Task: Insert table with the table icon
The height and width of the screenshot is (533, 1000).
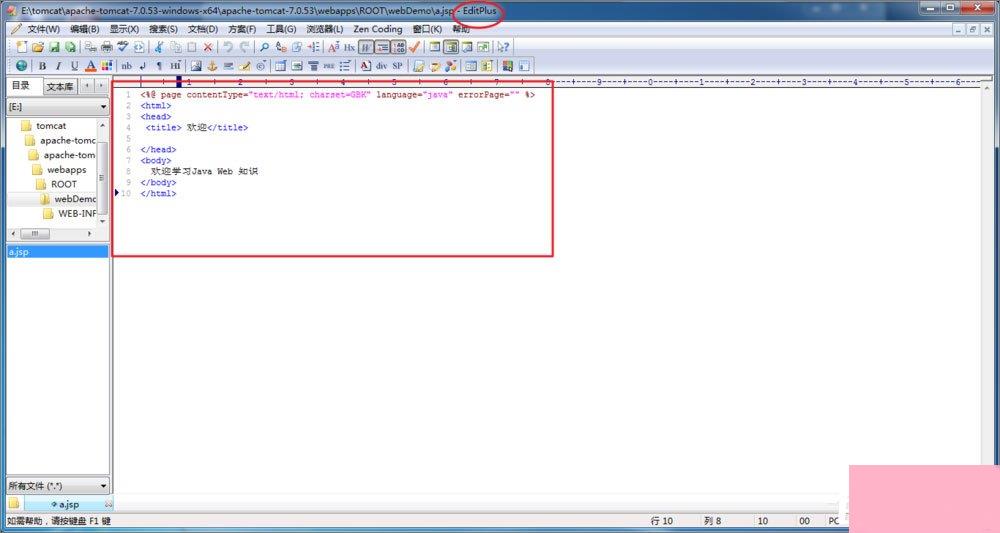Action: click(281, 66)
